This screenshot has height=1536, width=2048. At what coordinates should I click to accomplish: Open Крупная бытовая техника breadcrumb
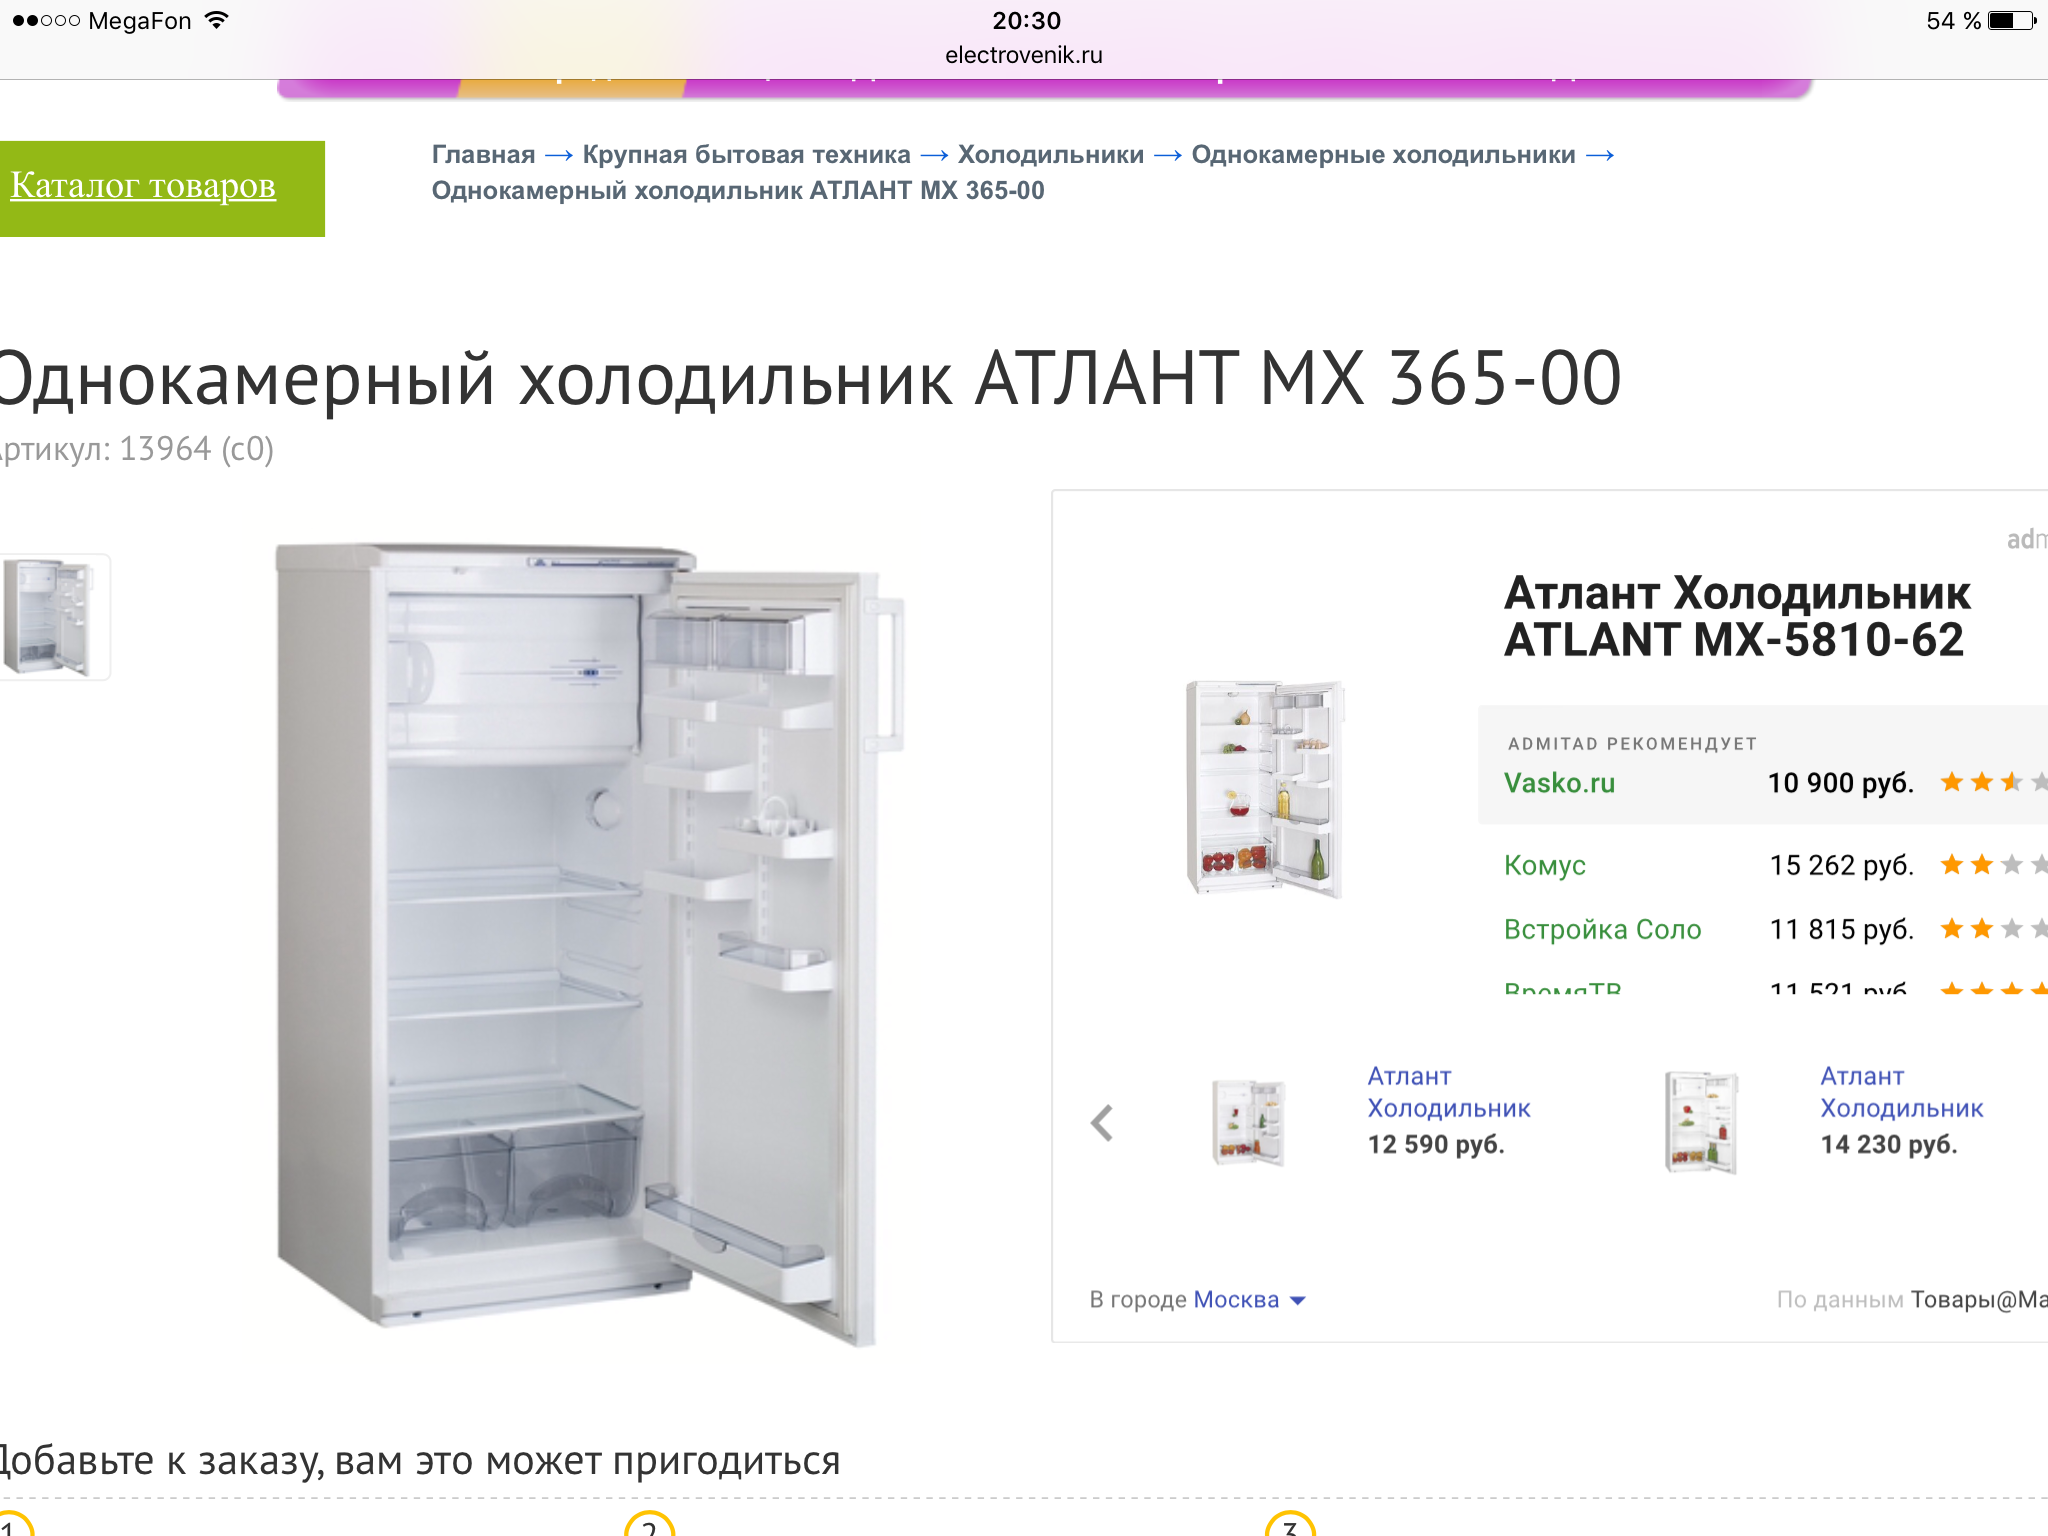(x=746, y=155)
